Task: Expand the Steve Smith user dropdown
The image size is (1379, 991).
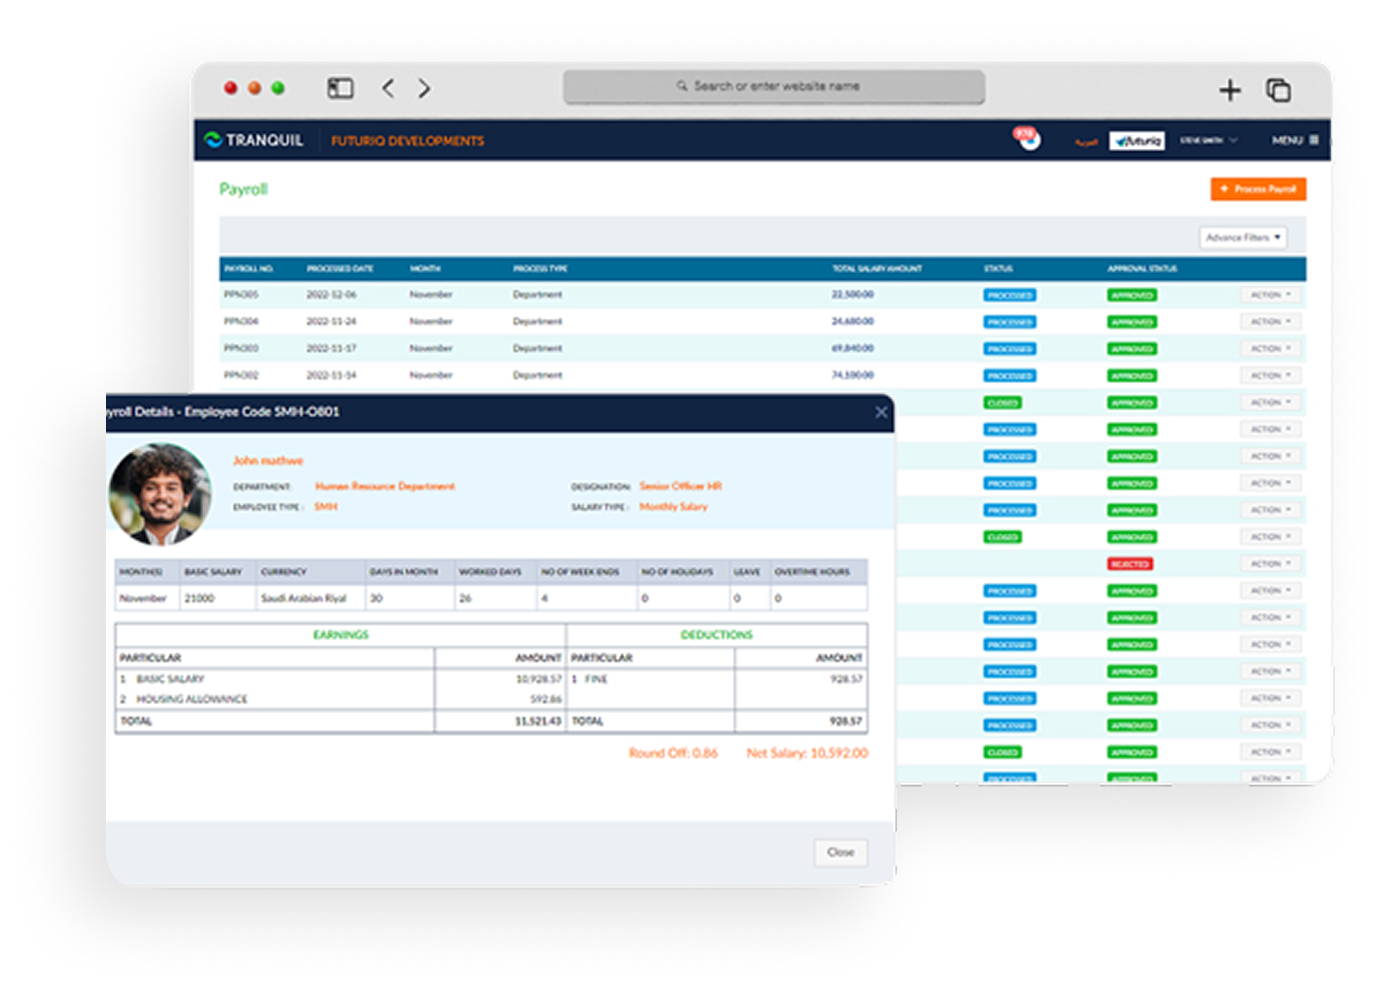Action: (1208, 141)
